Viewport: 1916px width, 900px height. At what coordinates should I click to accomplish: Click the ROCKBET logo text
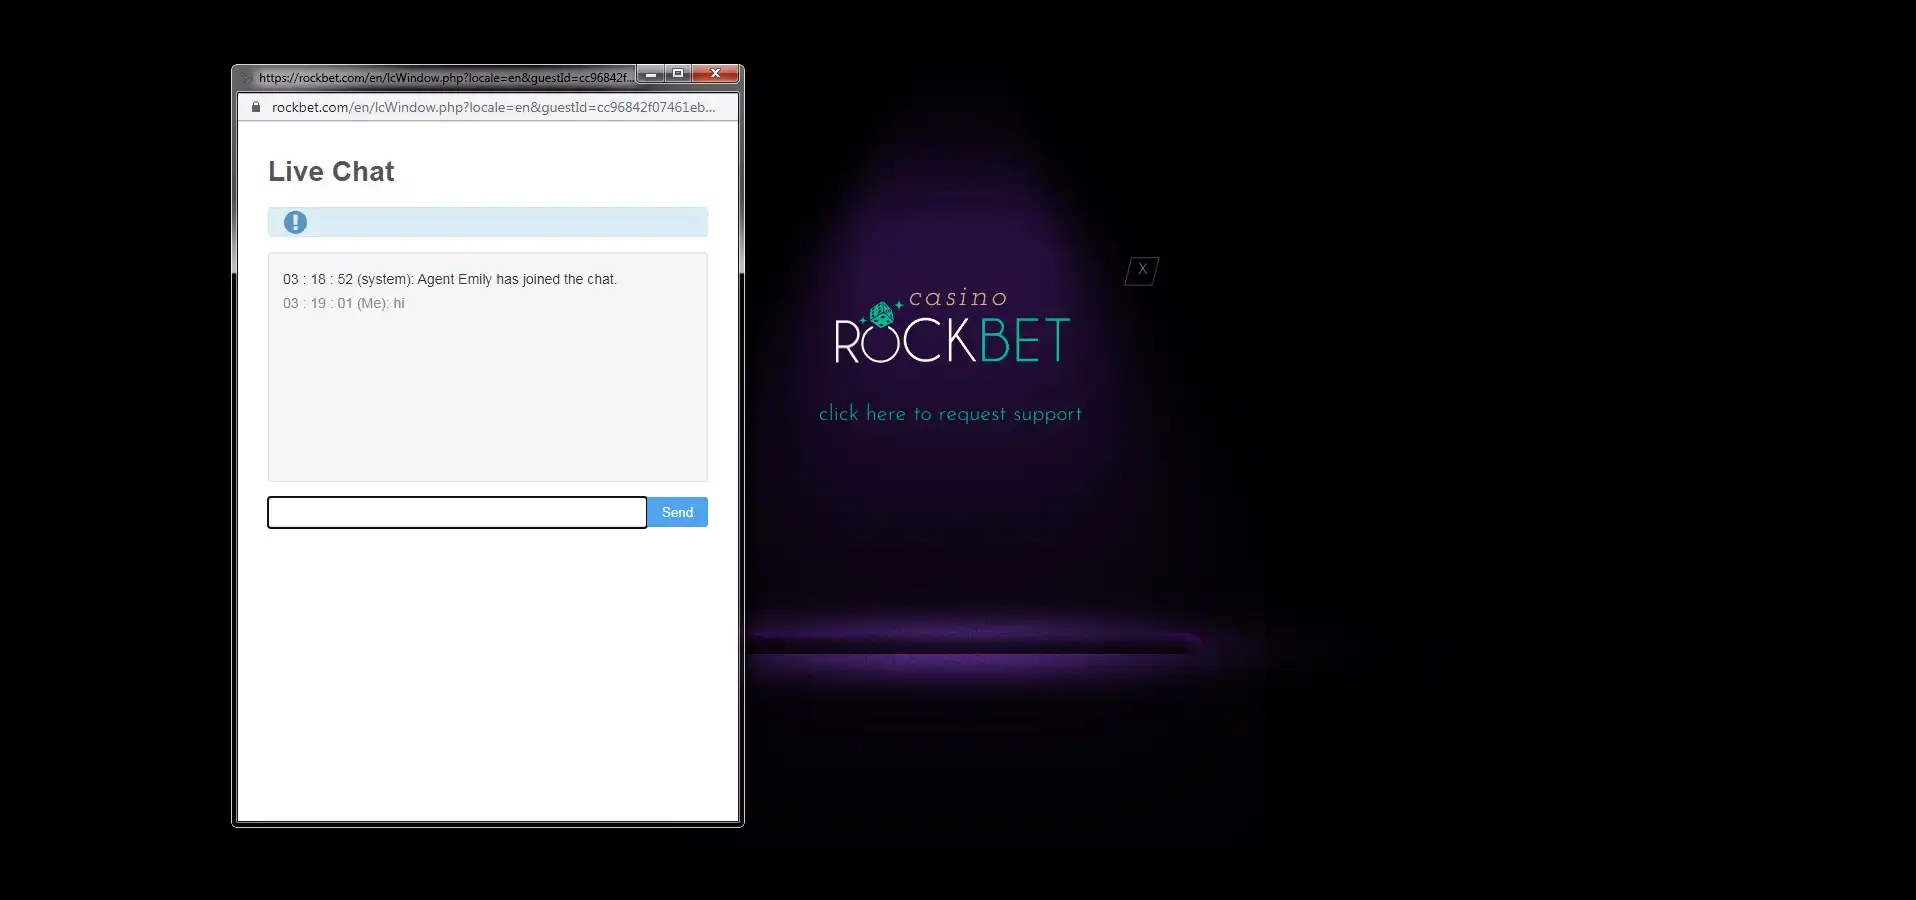[952, 341]
